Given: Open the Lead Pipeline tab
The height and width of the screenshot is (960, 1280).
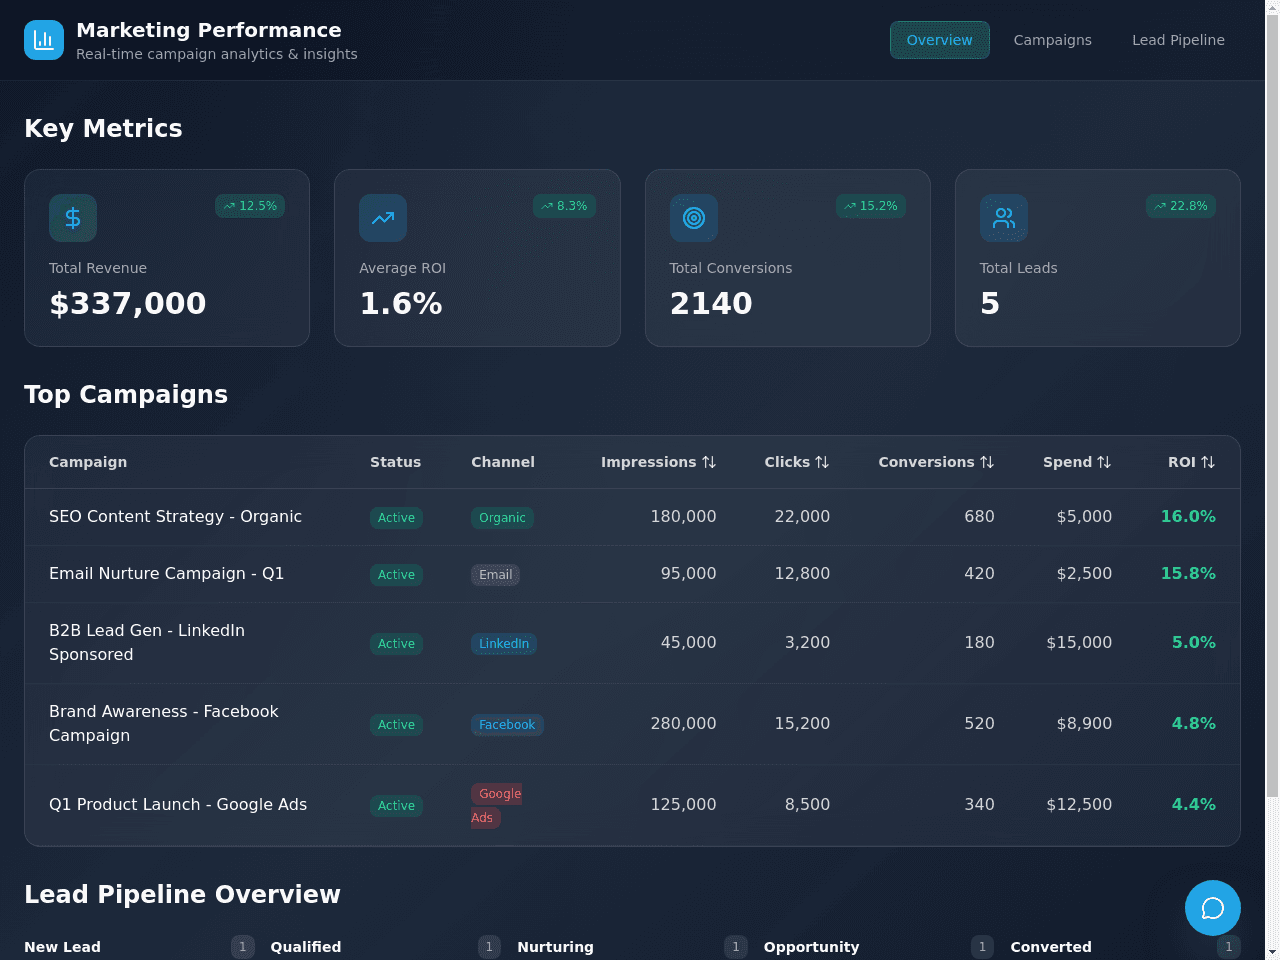Looking at the screenshot, I should point(1178,40).
